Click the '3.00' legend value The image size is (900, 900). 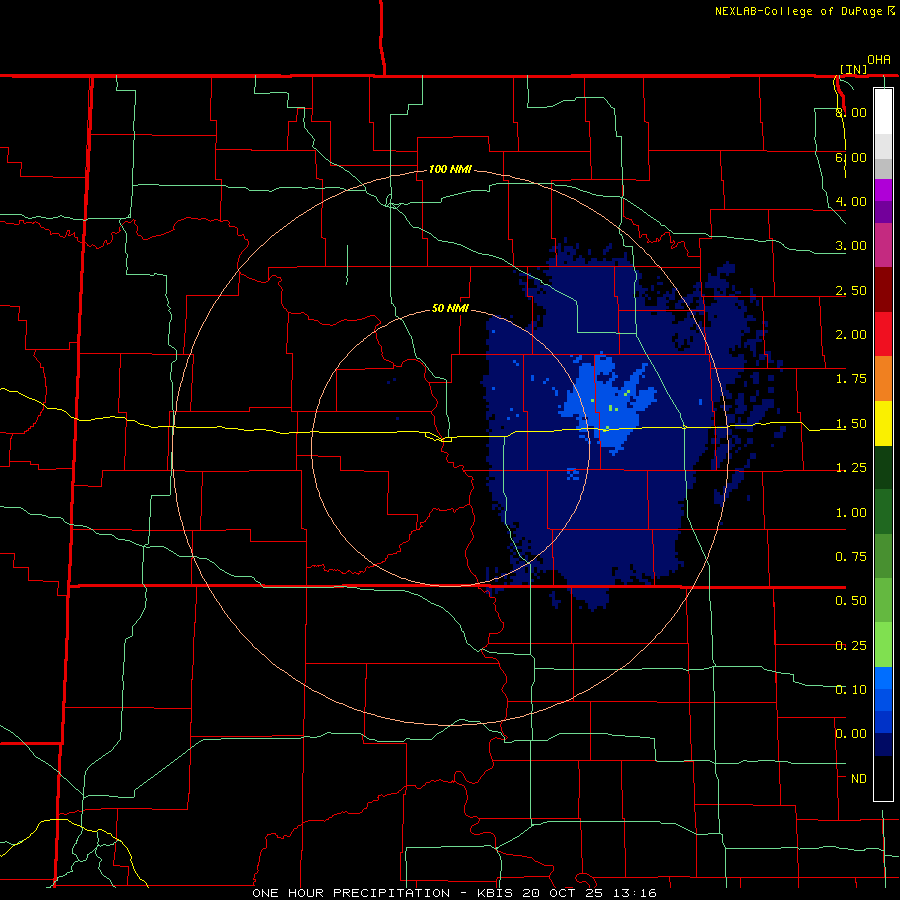(x=851, y=246)
